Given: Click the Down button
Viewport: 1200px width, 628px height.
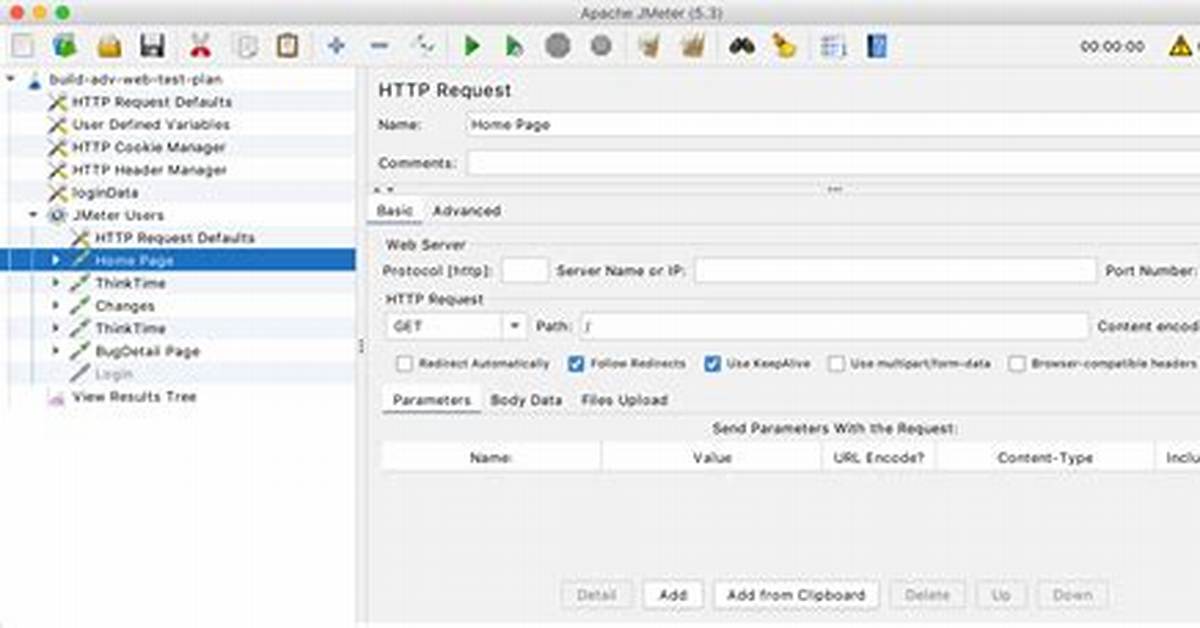Looking at the screenshot, I should [x=1072, y=595].
